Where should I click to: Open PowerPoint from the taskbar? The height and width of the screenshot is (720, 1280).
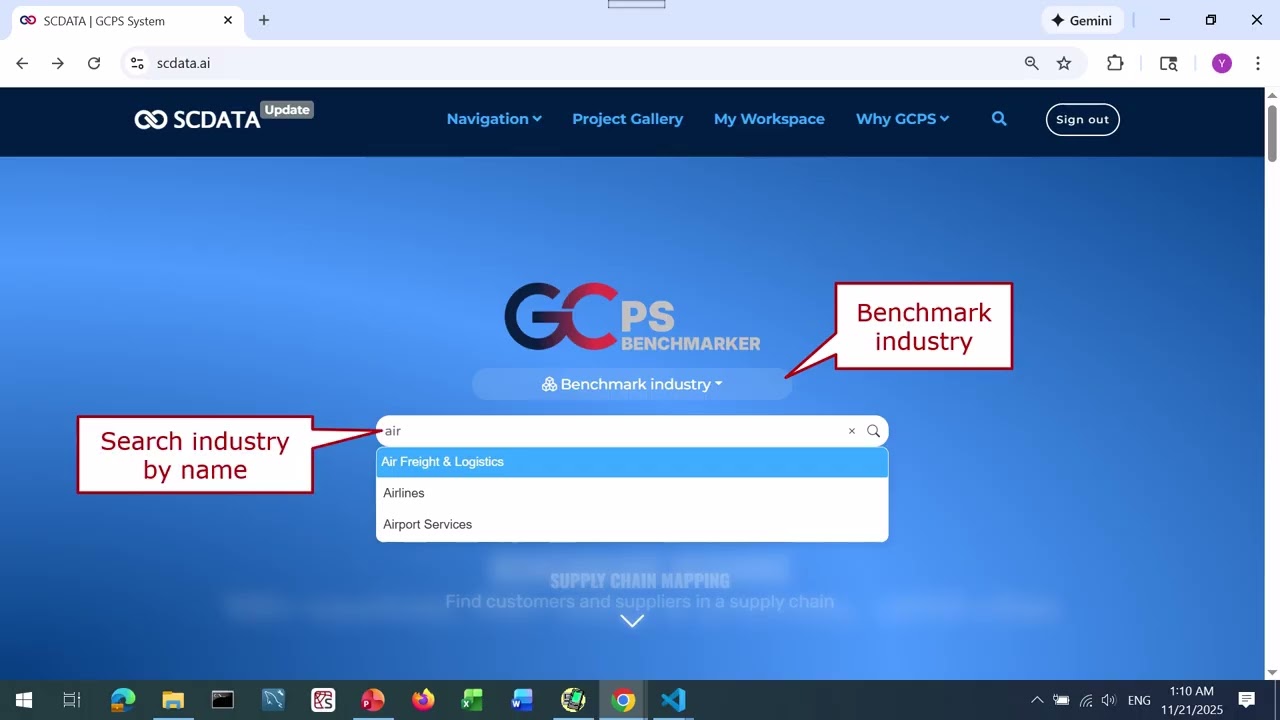point(373,700)
